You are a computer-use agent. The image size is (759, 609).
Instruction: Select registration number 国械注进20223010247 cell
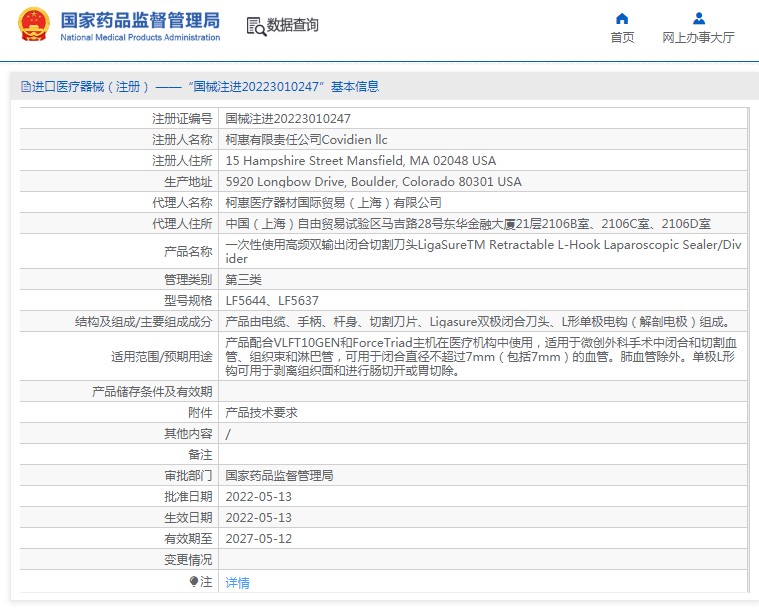pos(288,118)
